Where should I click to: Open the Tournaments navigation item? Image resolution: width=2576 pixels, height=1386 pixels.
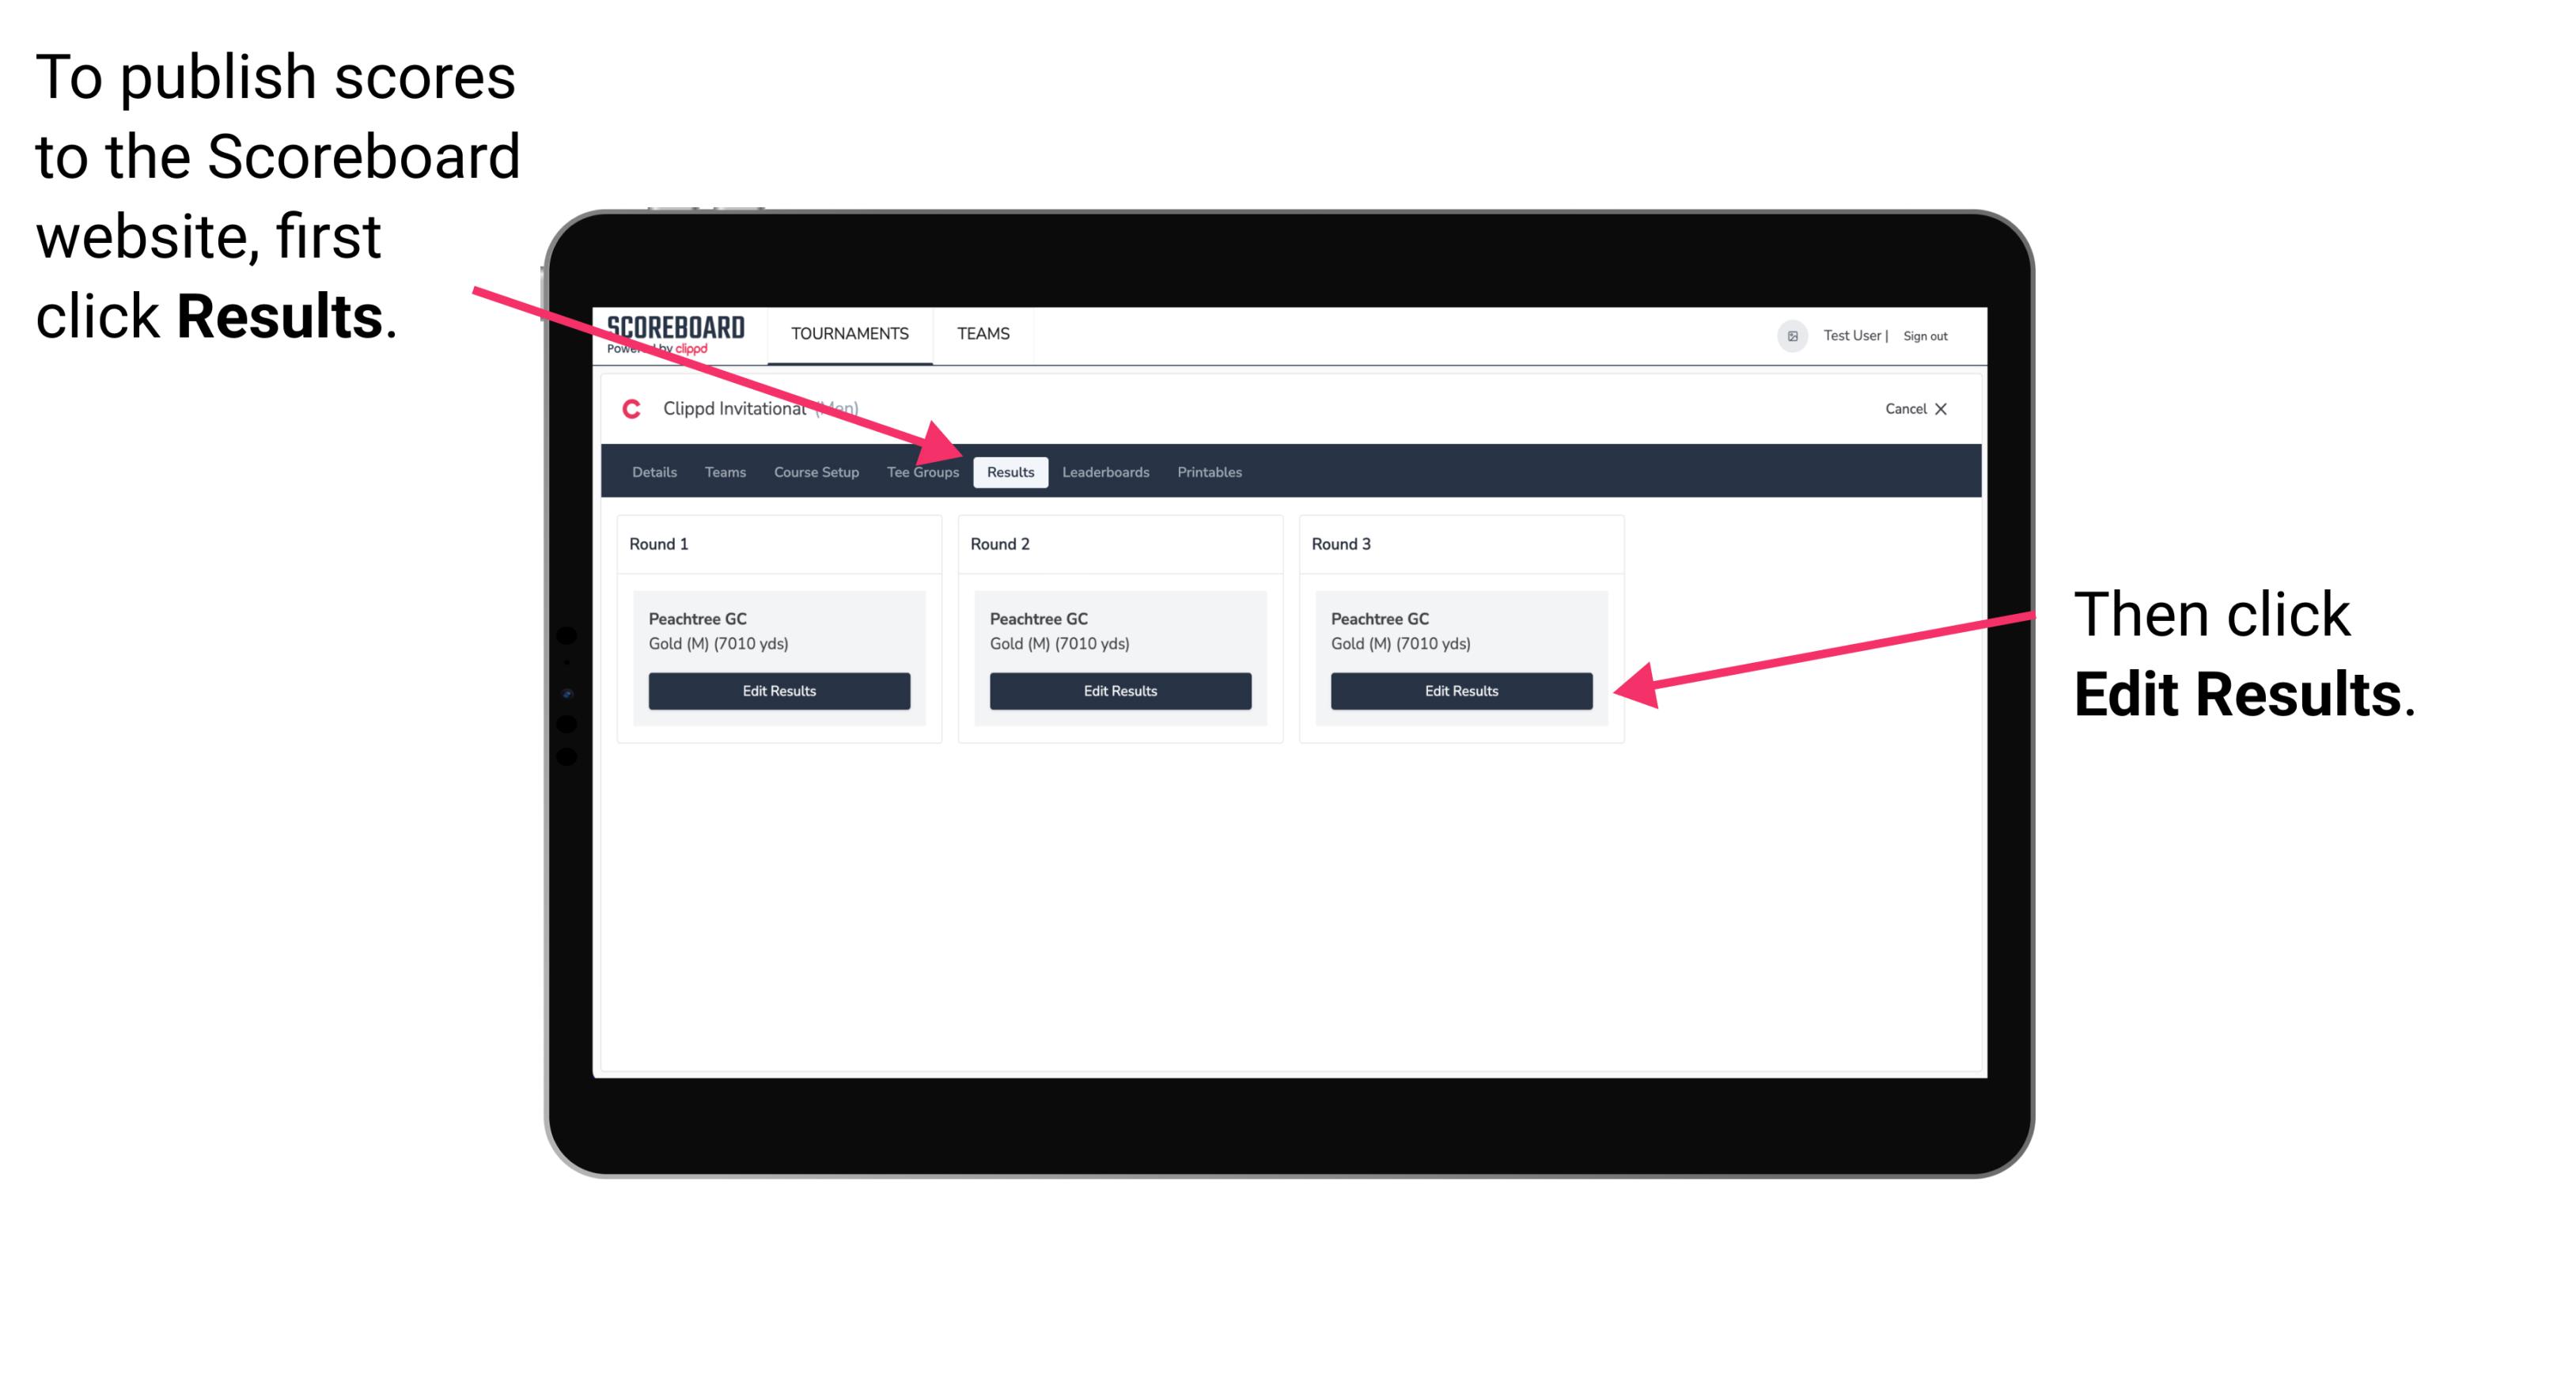point(848,333)
